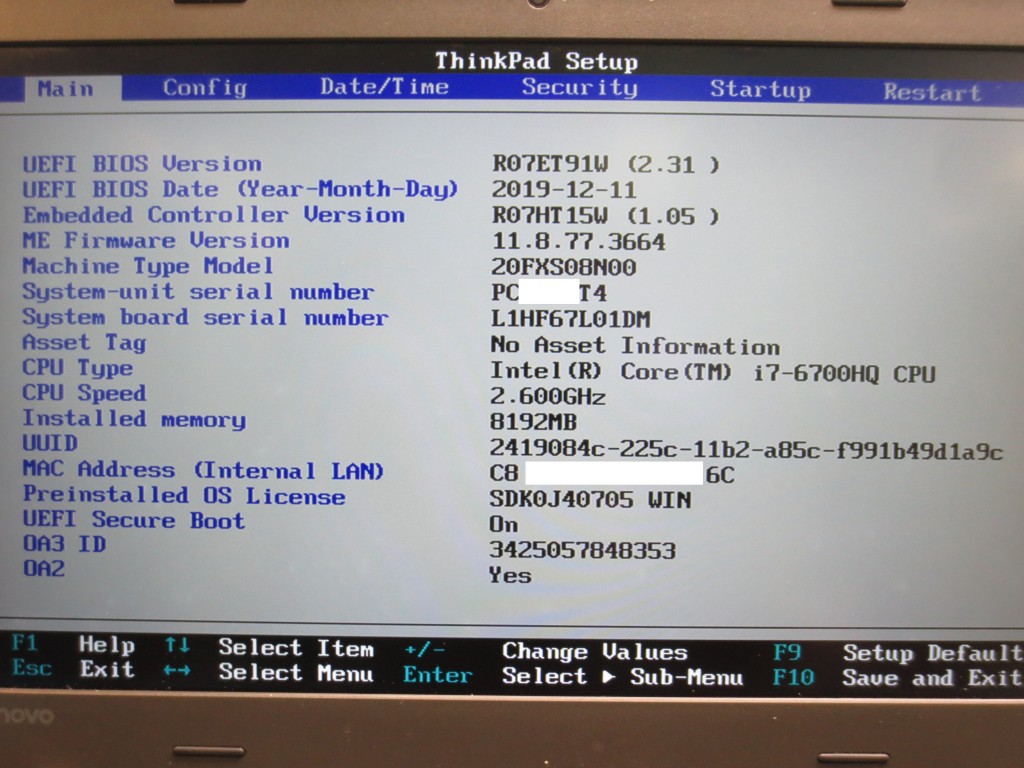The height and width of the screenshot is (768, 1024).
Task: Select the "Setup Defaults" footer hint
Action: pos(933,653)
